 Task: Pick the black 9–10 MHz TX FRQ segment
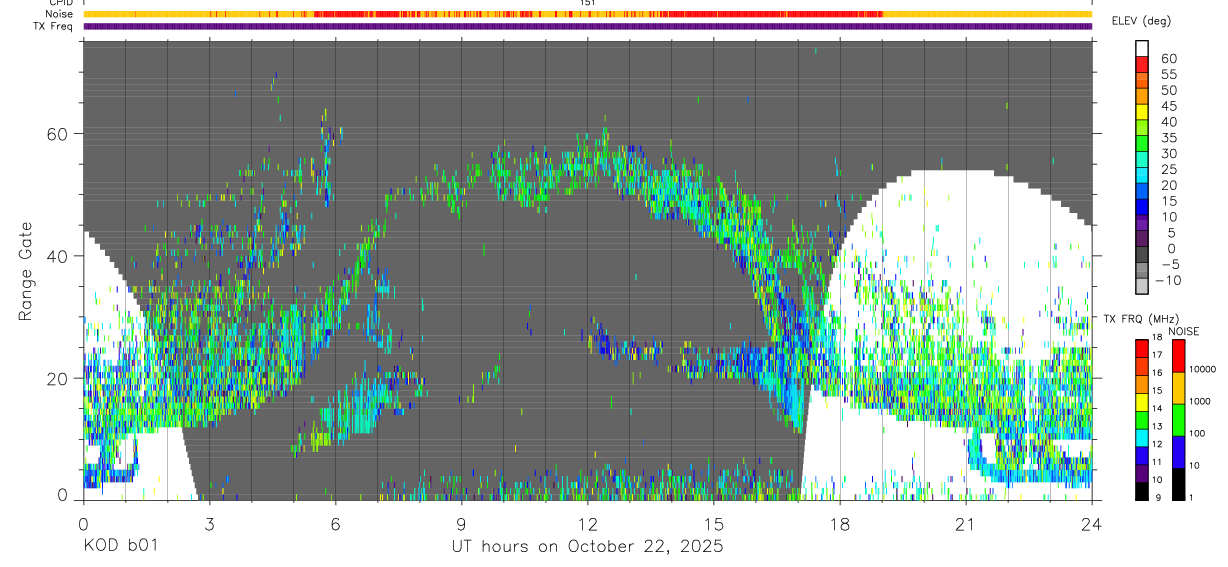tap(1142, 492)
